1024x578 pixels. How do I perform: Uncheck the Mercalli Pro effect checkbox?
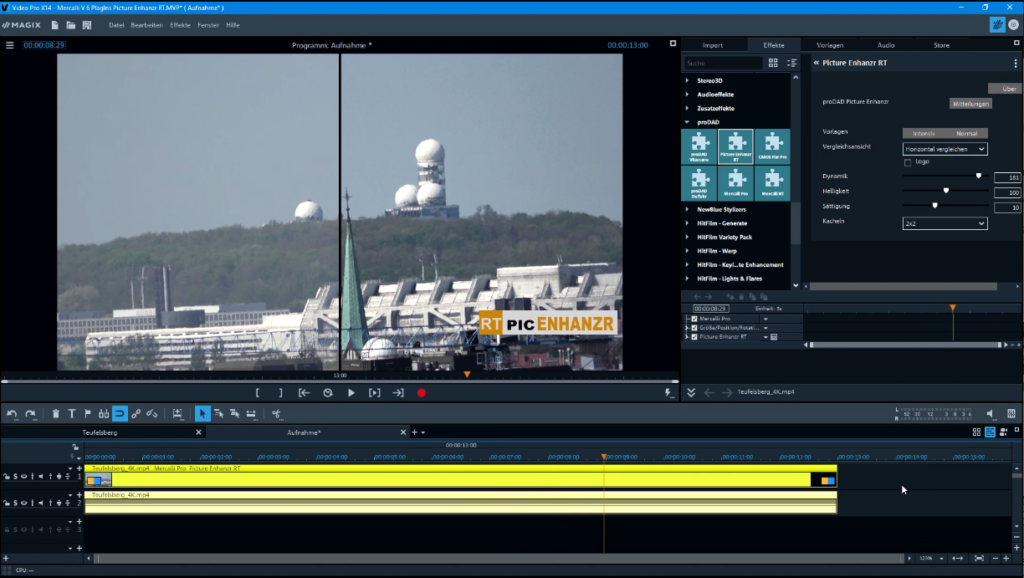click(x=694, y=319)
